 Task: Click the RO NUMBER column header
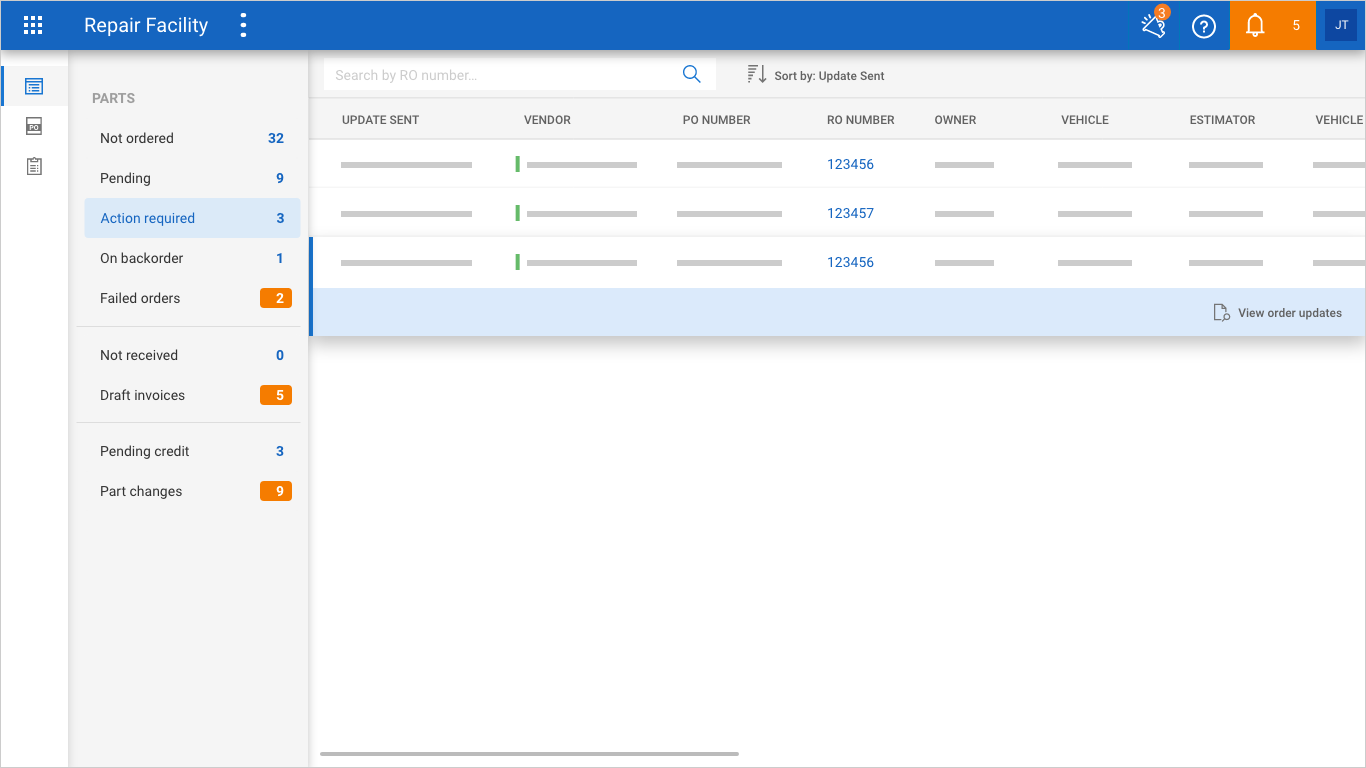(860, 120)
